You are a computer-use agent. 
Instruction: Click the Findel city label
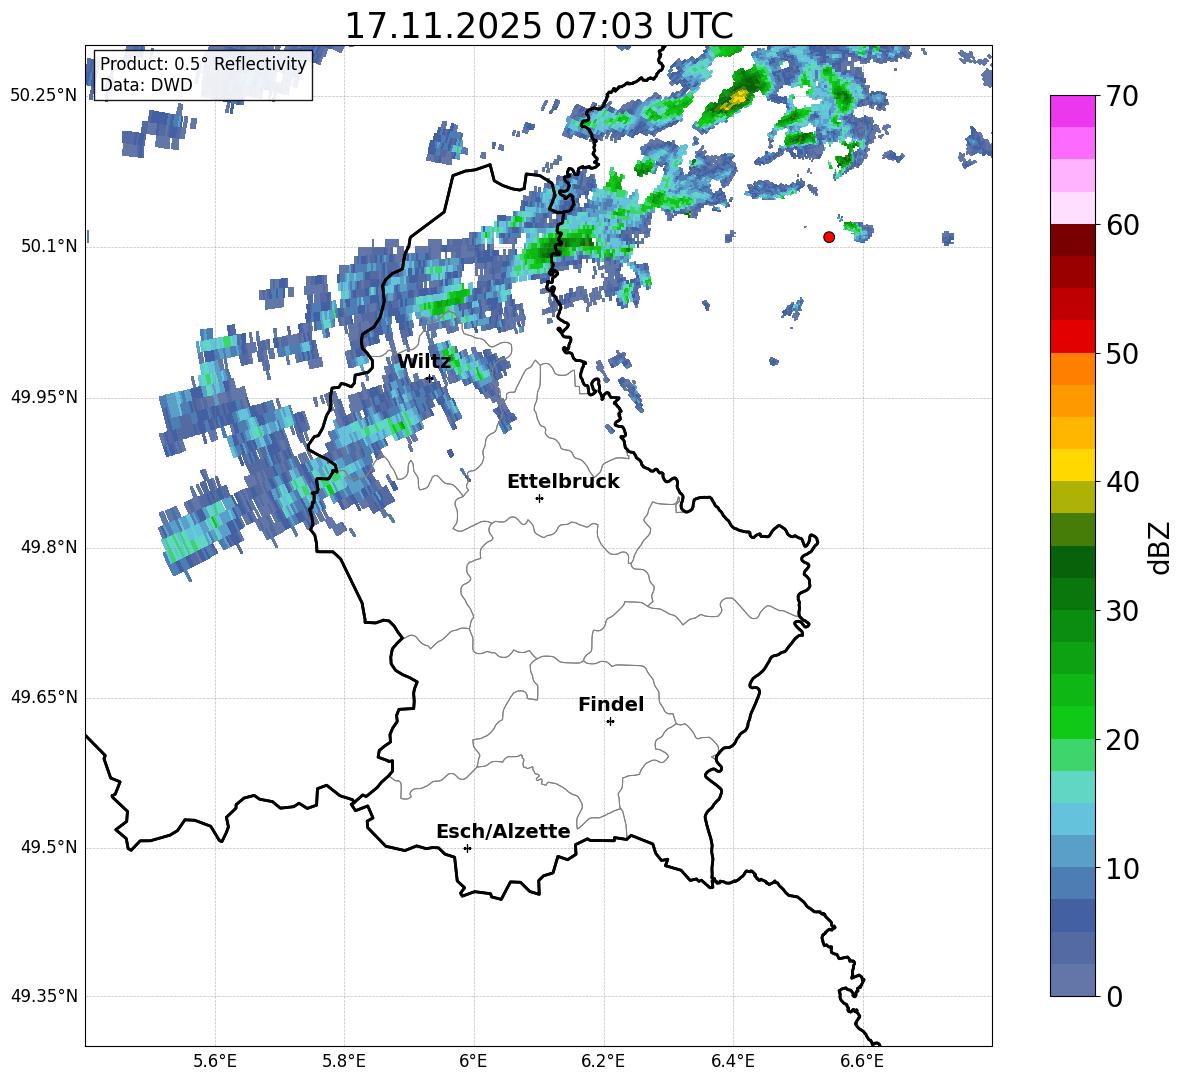611,704
